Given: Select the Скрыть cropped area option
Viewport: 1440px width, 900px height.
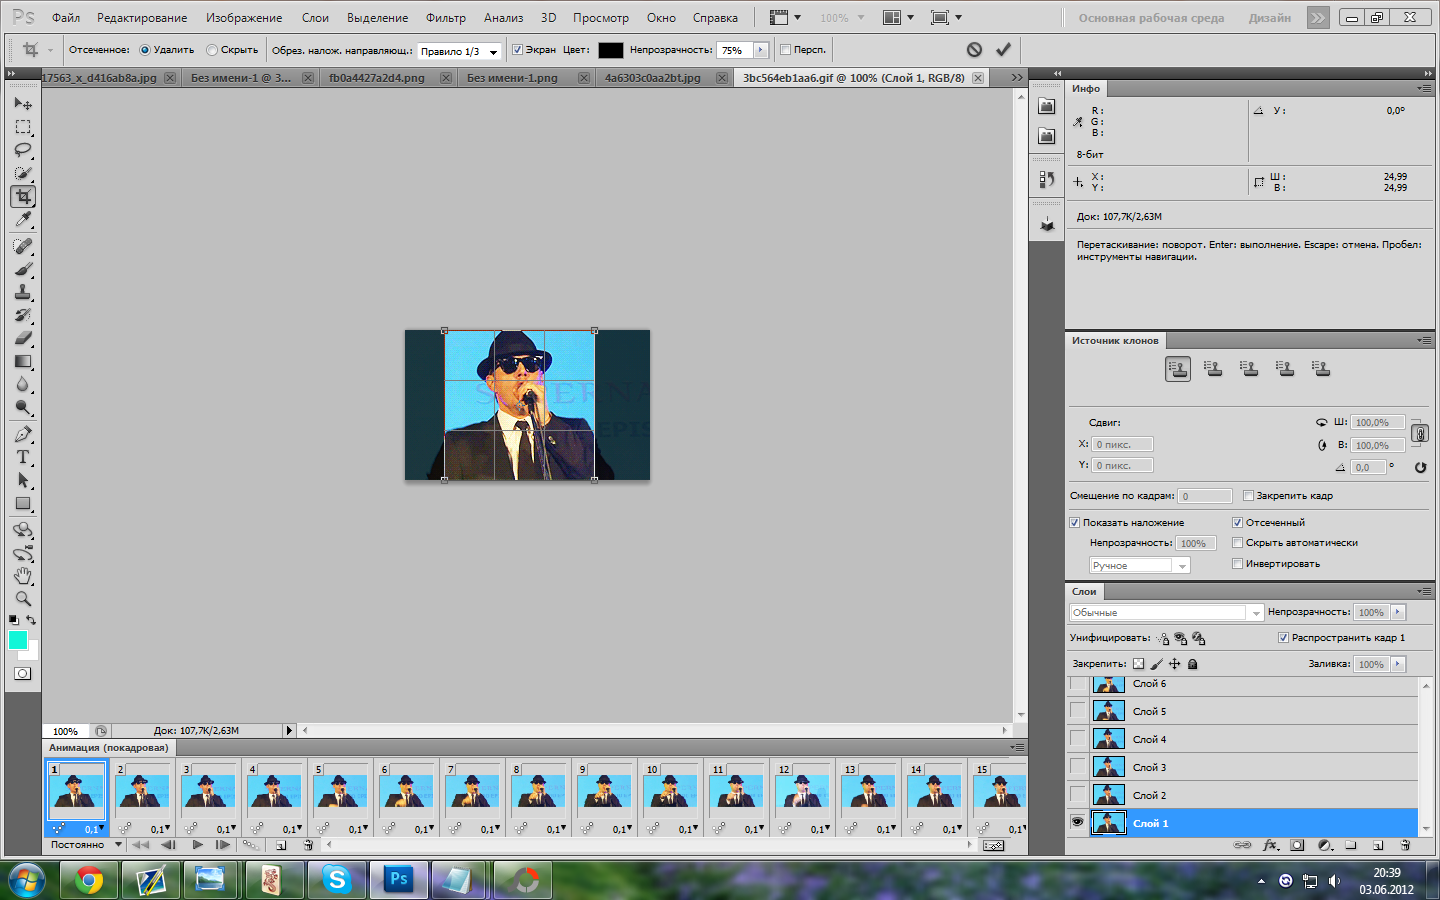Looking at the screenshot, I should [x=232, y=50].
